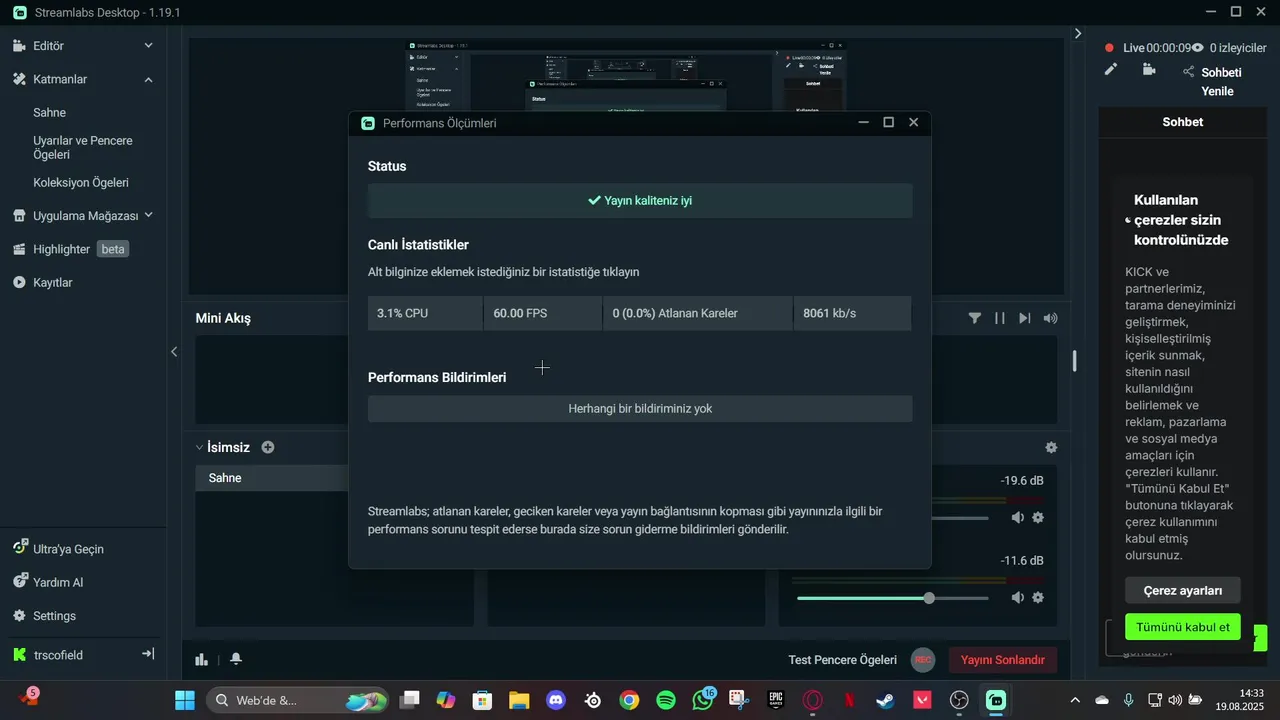Expand the Editör section in sidebar
Image resolution: width=1280 pixels, height=720 pixels.
(148, 46)
